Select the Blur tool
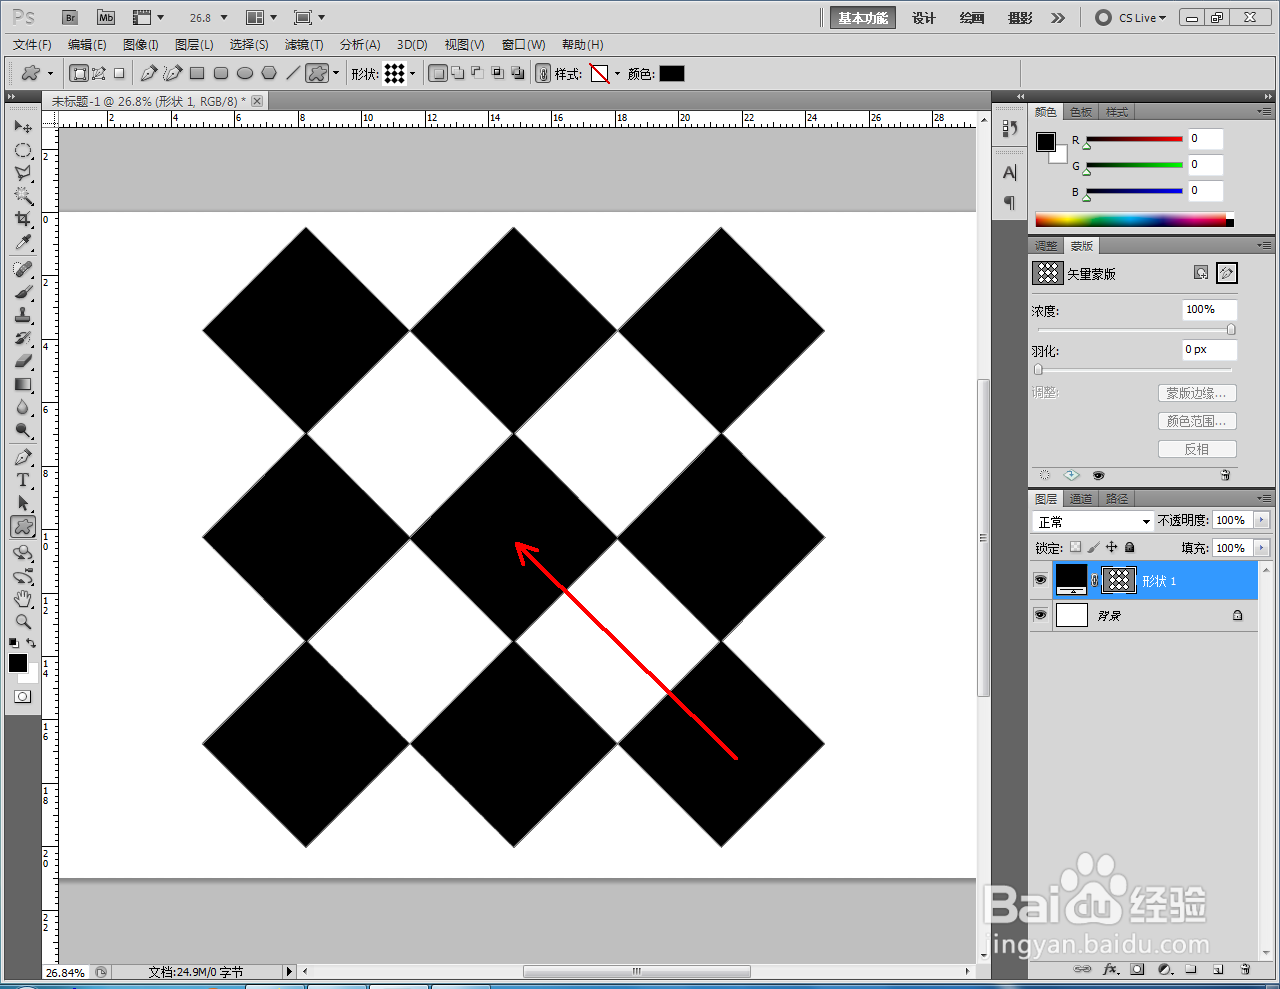The width and height of the screenshot is (1280, 989). 23,407
